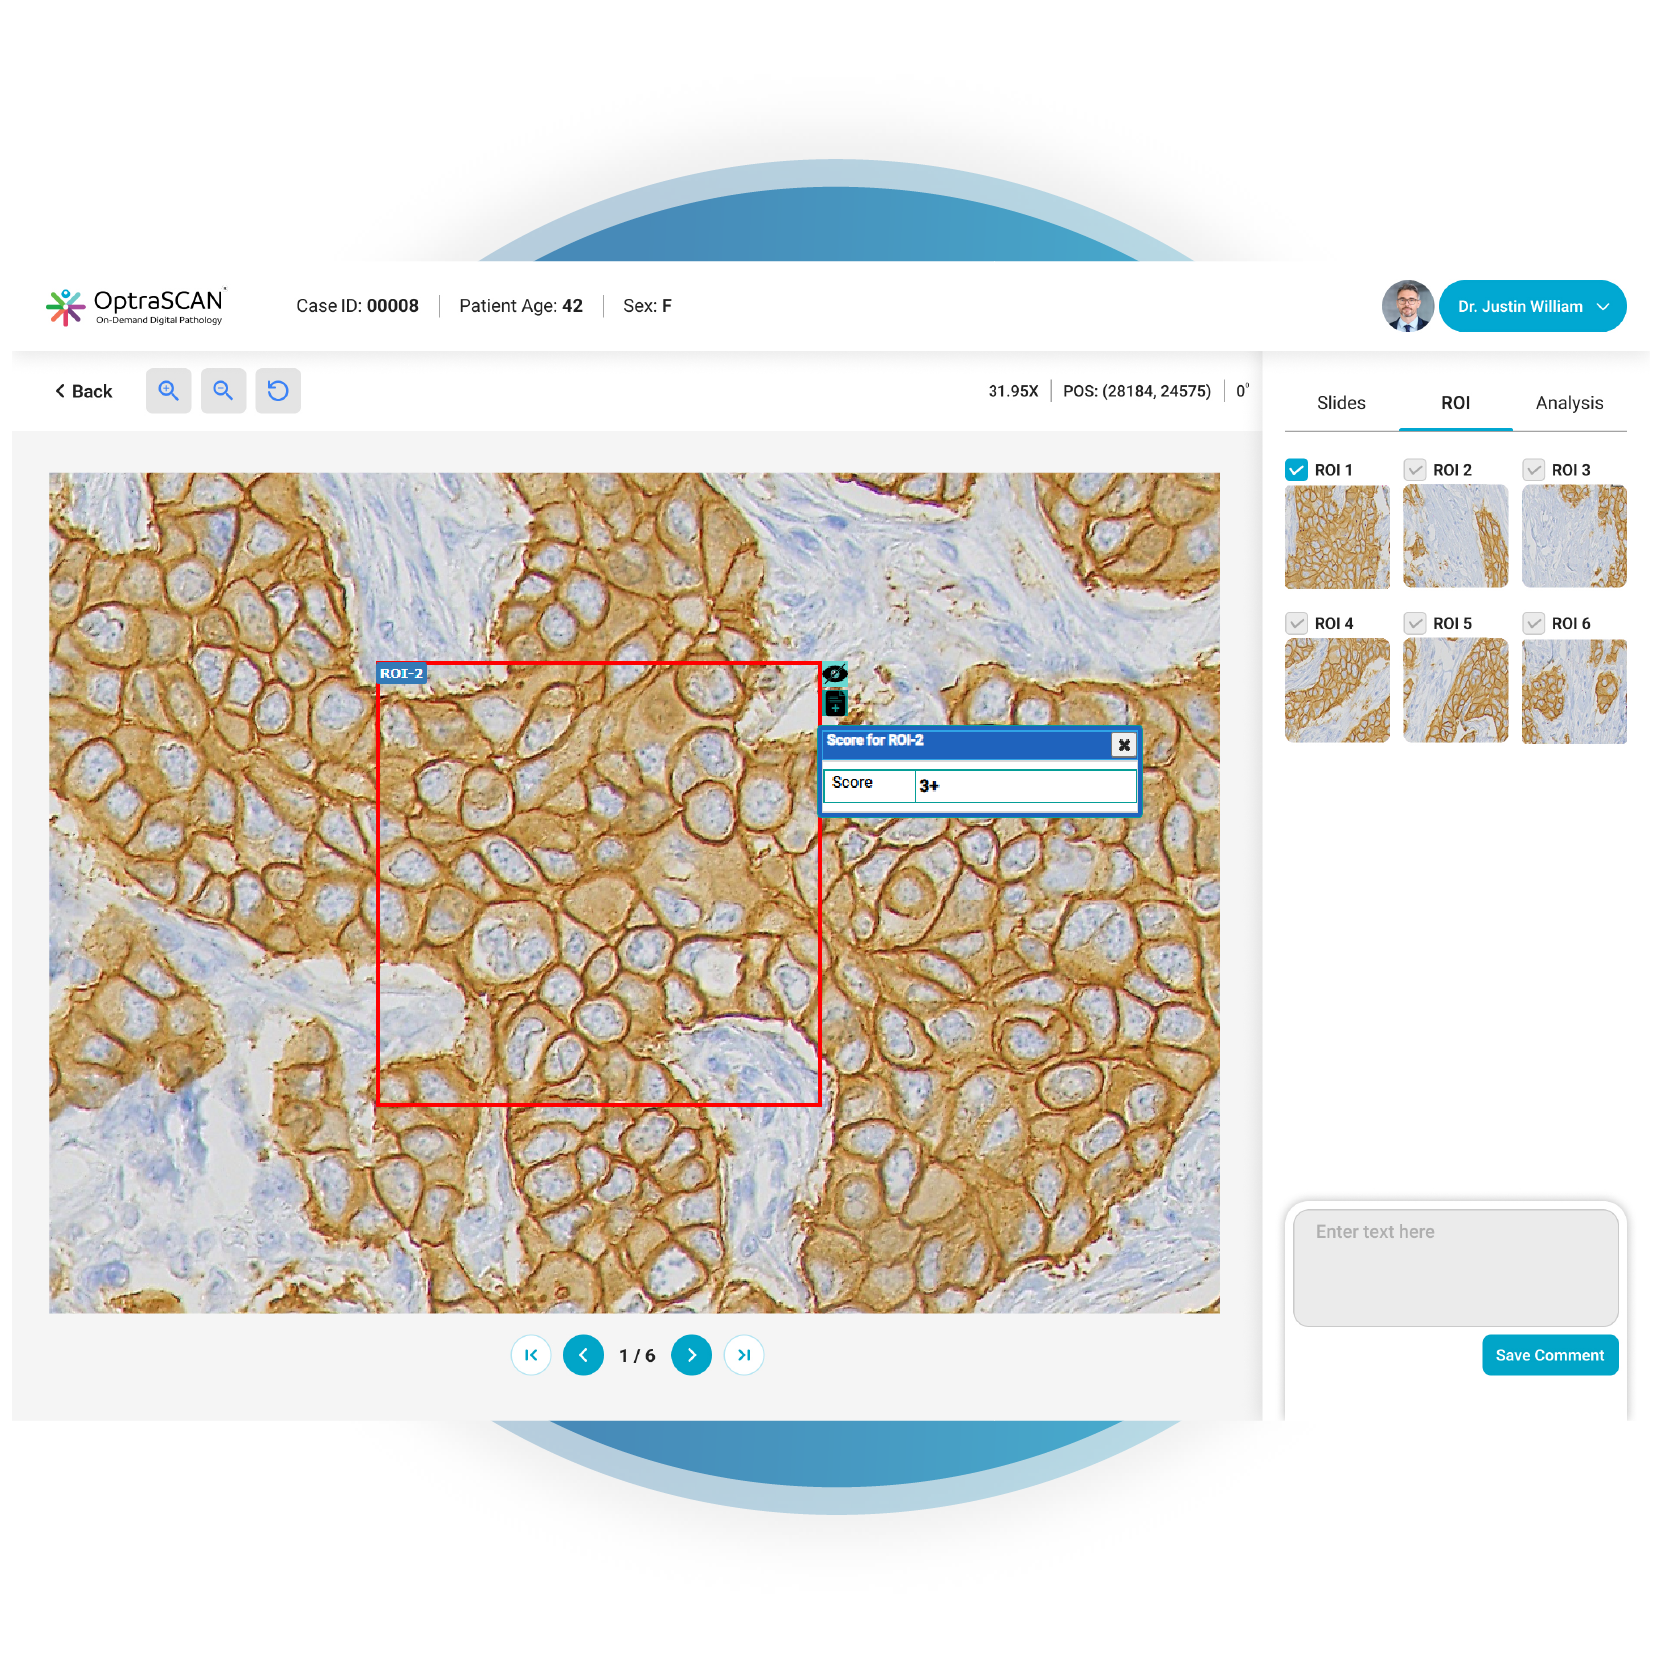Select the ROI 6 thumbnail image
This screenshot has height=1671, width=1671.
click(1574, 691)
